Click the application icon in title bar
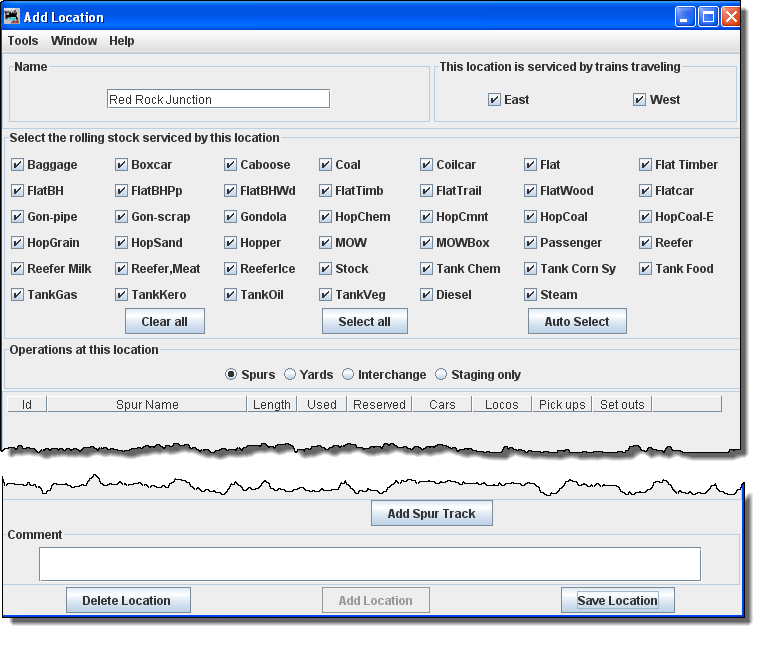 13,16
